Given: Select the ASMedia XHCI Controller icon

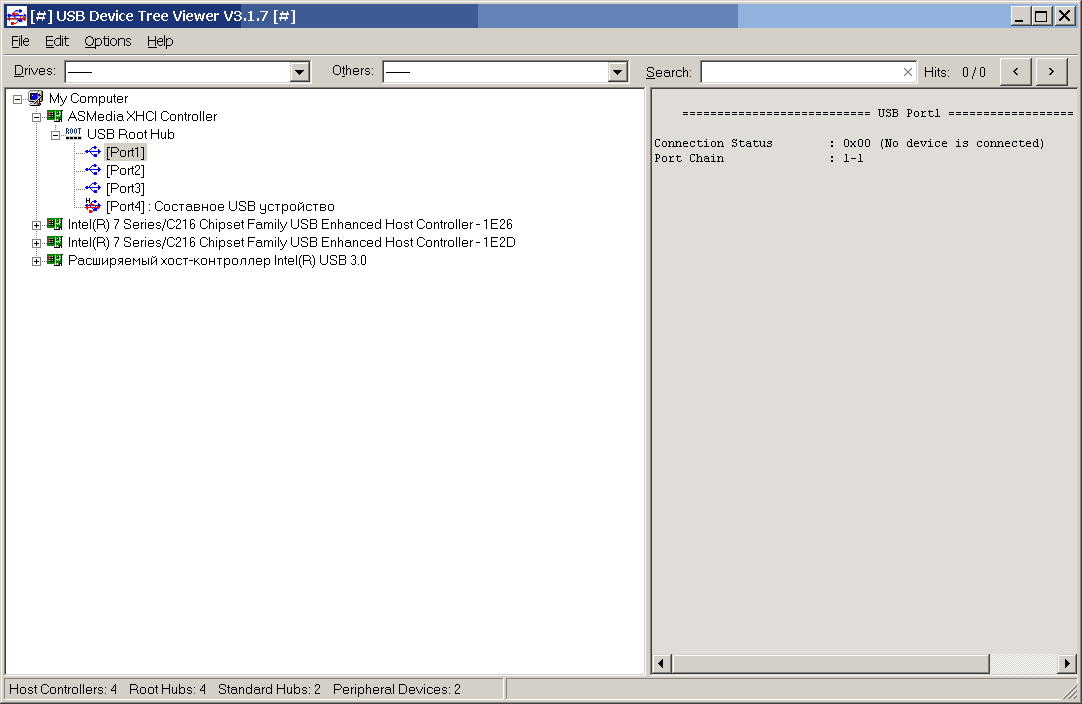Looking at the screenshot, I should 54,116.
